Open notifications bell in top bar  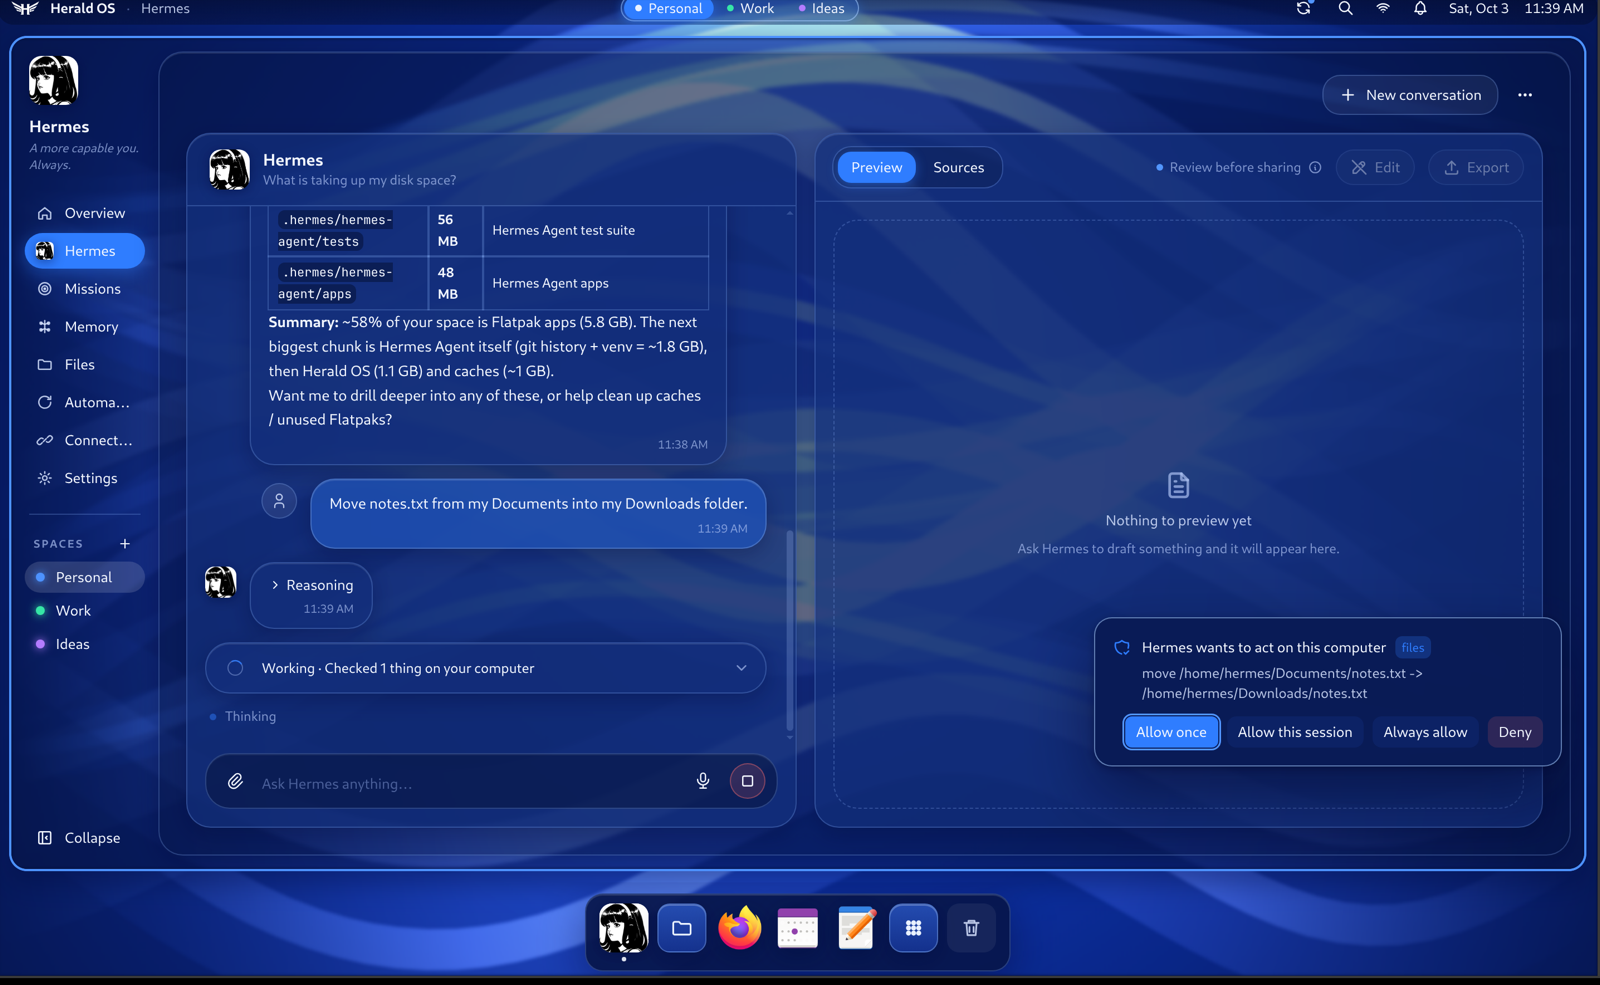tap(1420, 8)
